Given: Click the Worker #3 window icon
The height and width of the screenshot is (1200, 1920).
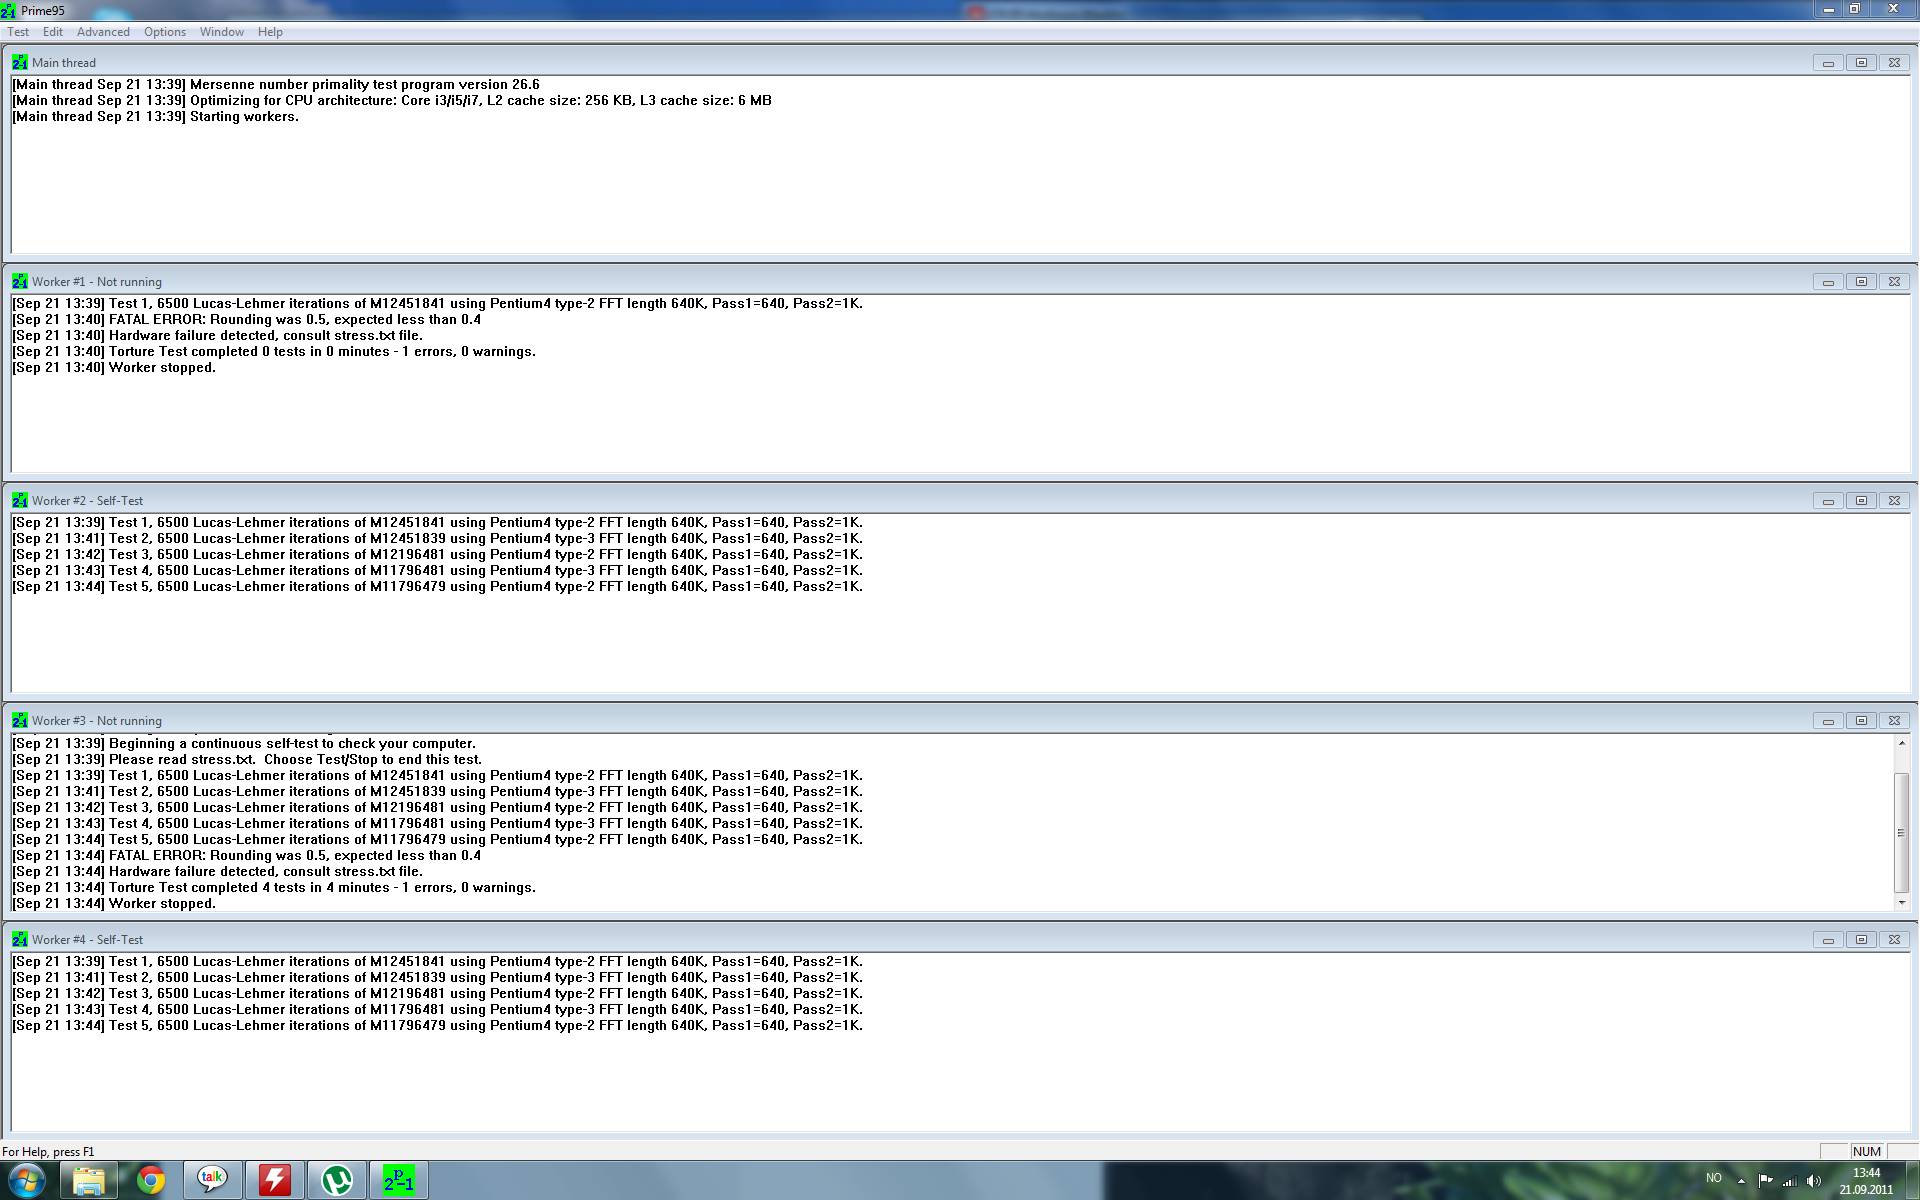Looking at the screenshot, I should click(x=20, y=720).
